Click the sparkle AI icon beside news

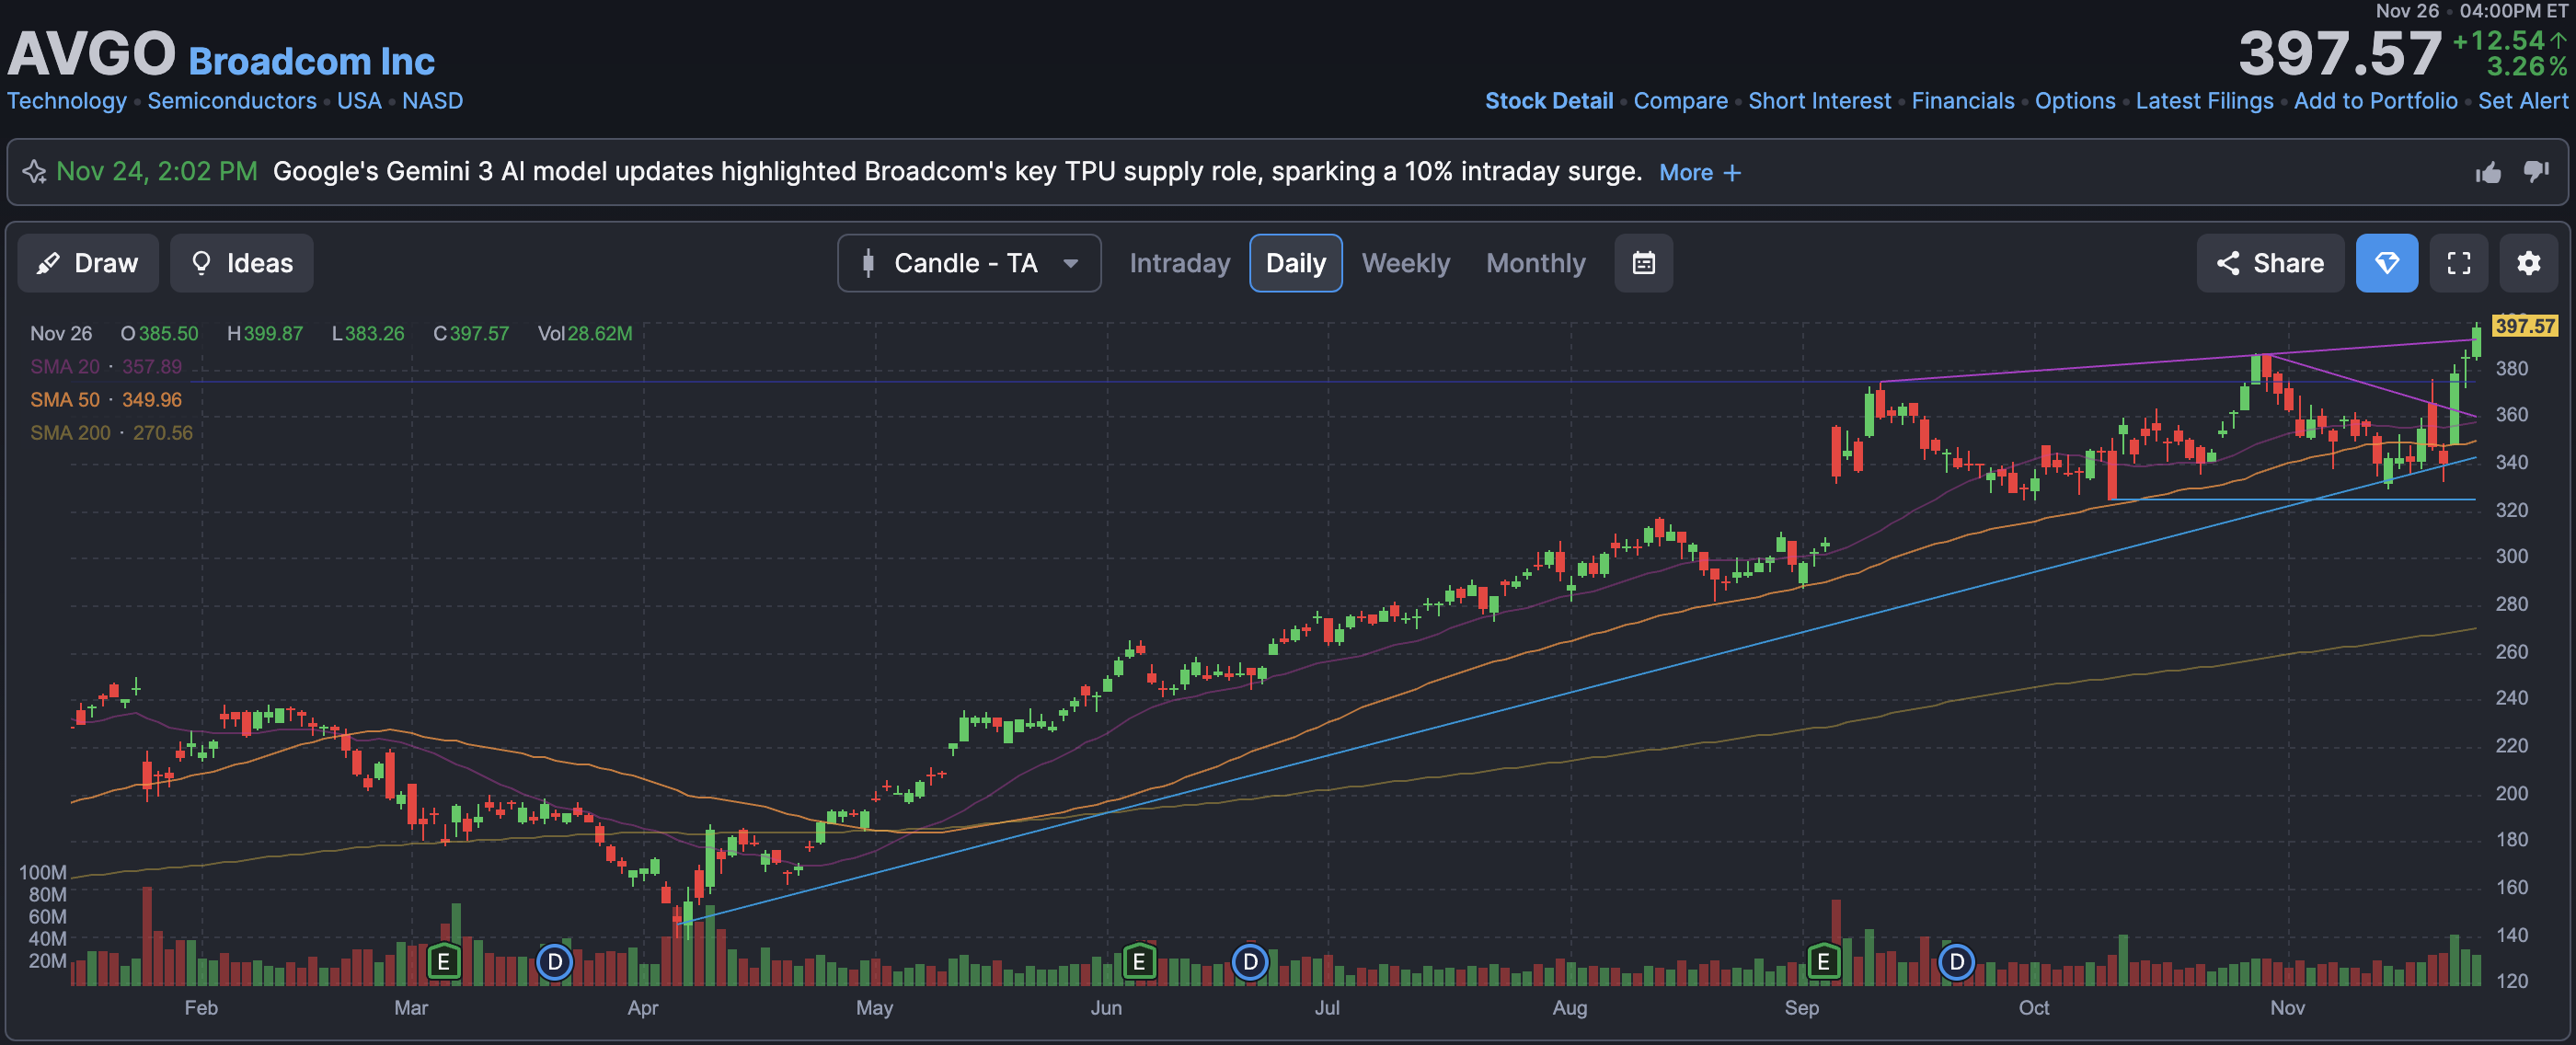click(x=34, y=172)
